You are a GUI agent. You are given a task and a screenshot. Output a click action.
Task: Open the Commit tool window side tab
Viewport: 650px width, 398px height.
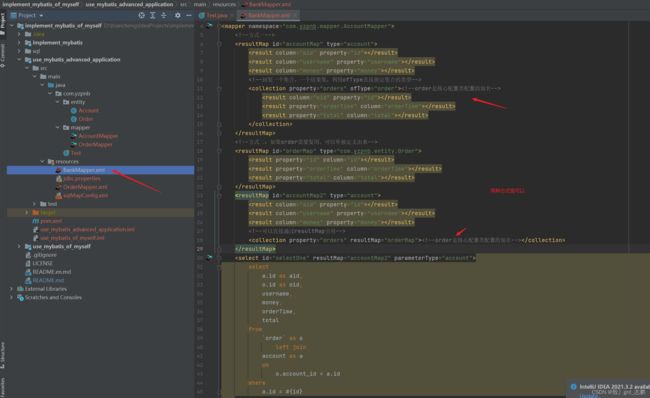pyautogui.click(x=3, y=55)
